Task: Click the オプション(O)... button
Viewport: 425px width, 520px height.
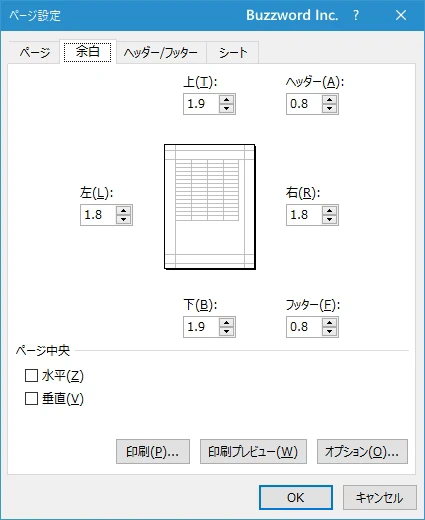Action: click(x=362, y=452)
